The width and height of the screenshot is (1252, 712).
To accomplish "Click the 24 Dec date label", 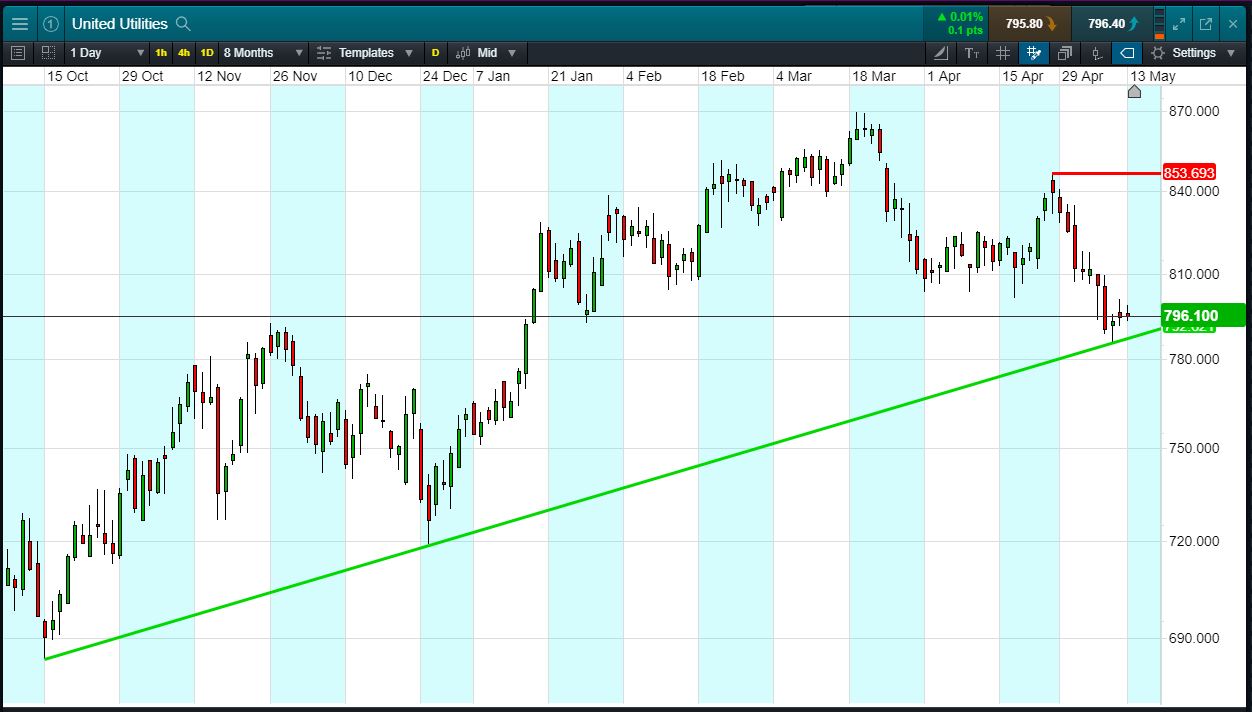I will pos(445,76).
